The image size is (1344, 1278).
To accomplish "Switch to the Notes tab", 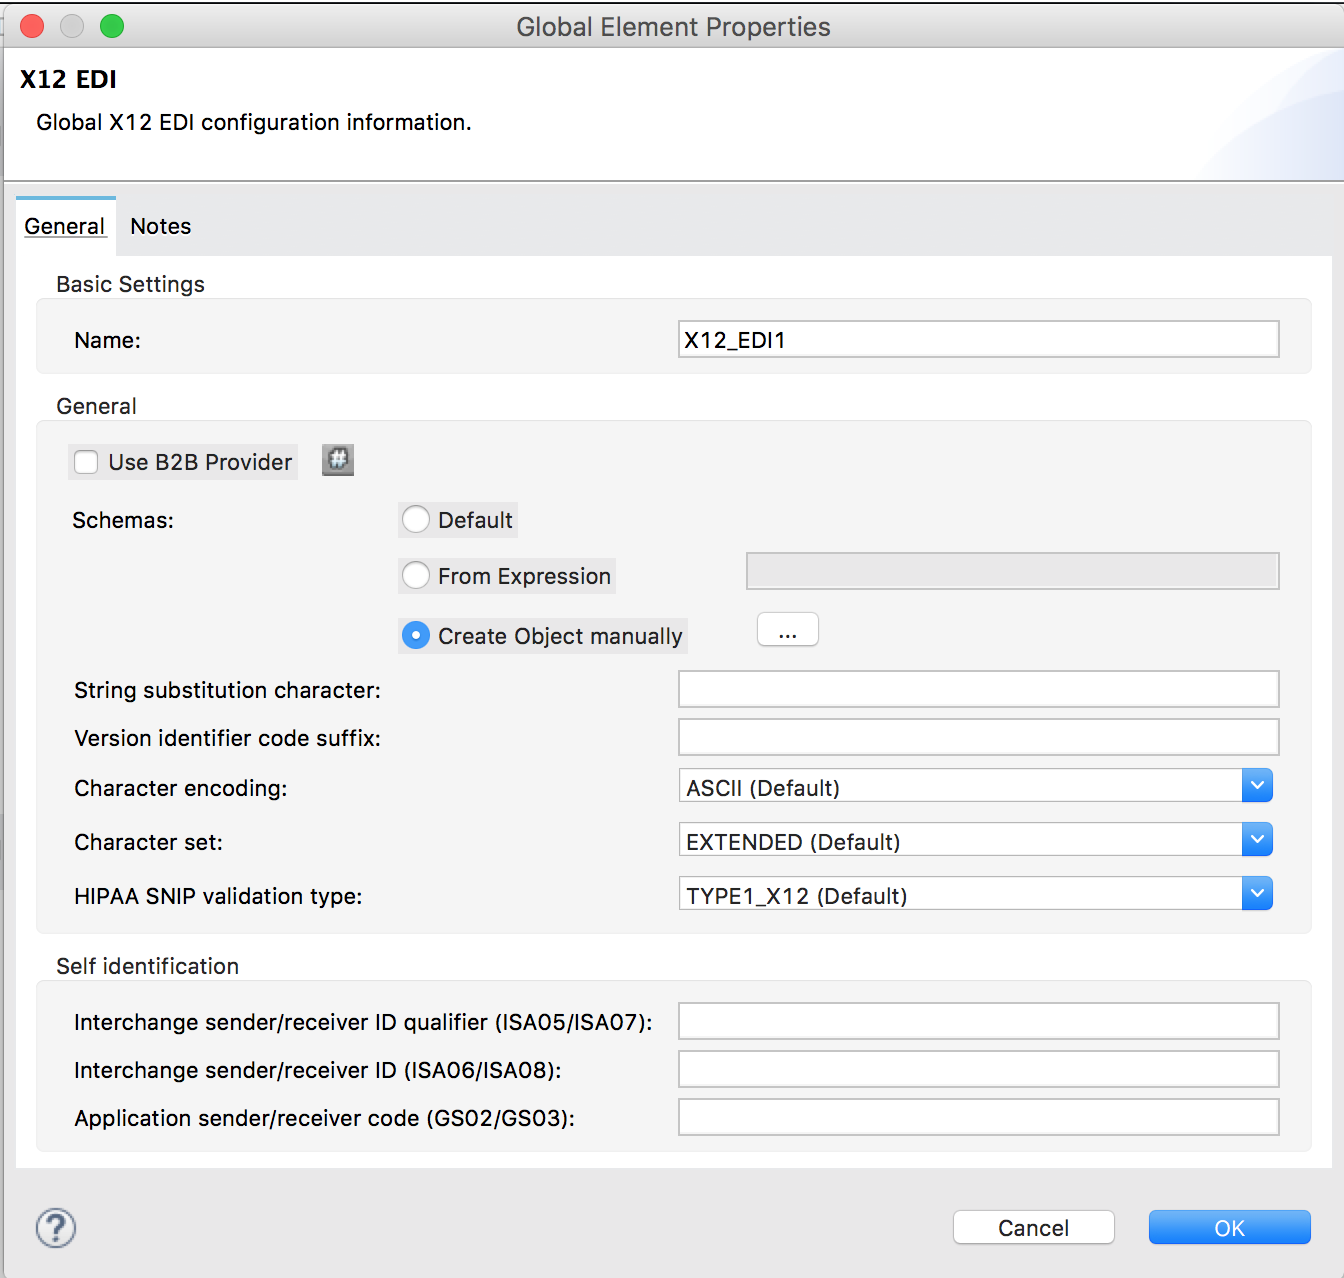I will pyautogui.click(x=161, y=227).
